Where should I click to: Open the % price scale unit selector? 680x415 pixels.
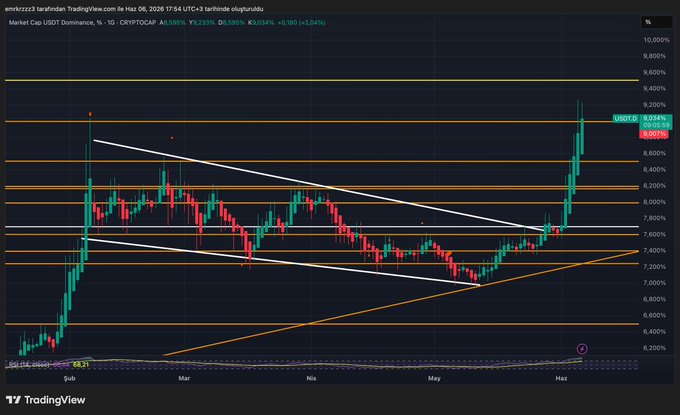tap(656, 22)
